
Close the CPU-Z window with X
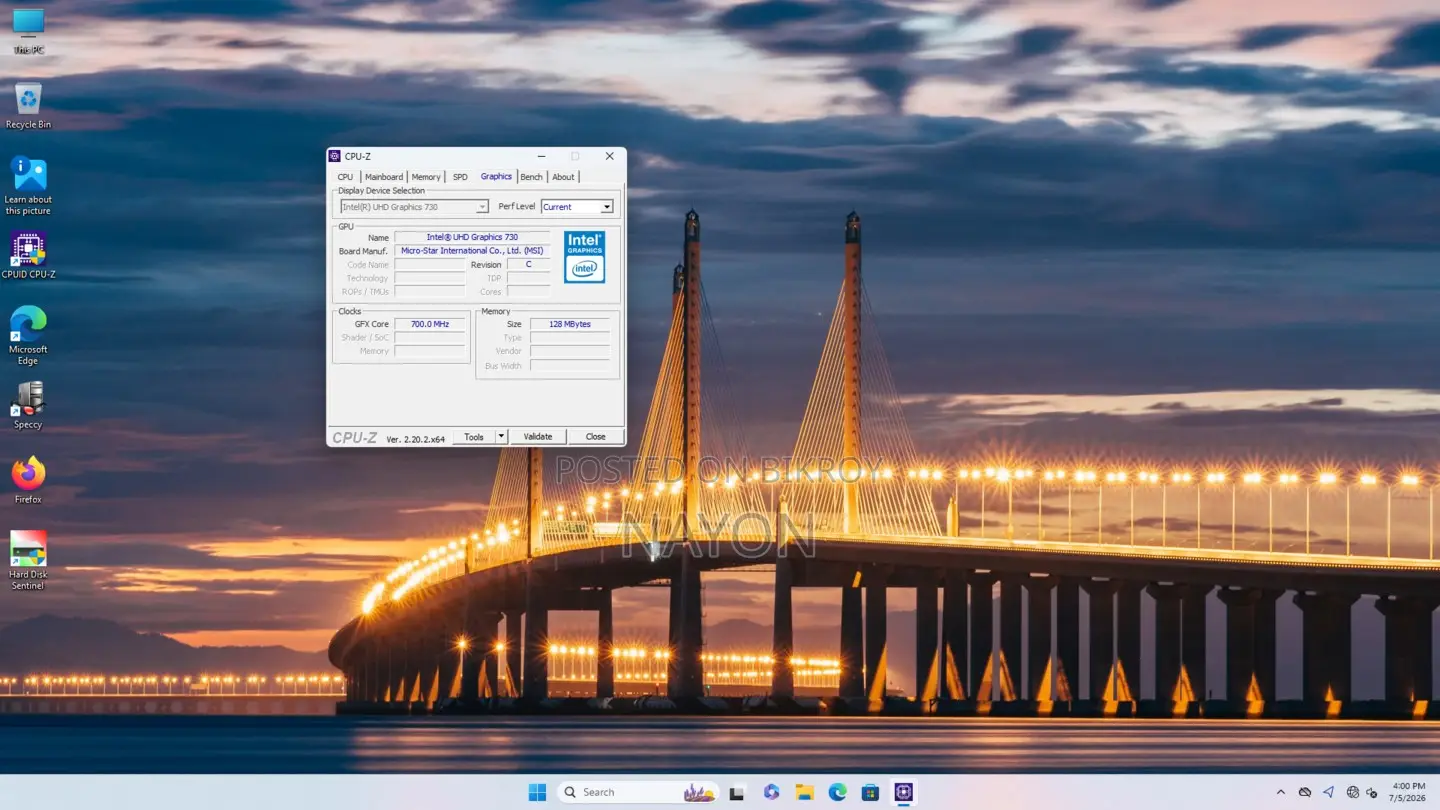(x=609, y=156)
